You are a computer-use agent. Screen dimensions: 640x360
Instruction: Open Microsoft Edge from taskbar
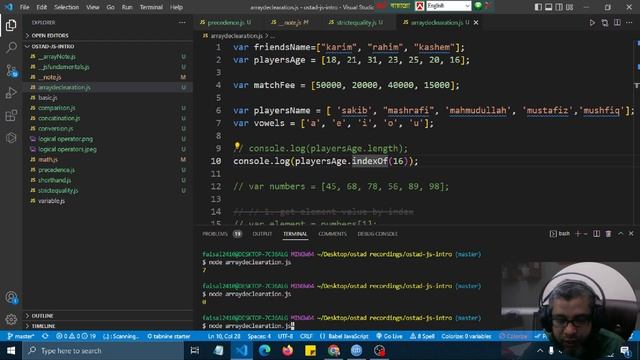coord(264,351)
